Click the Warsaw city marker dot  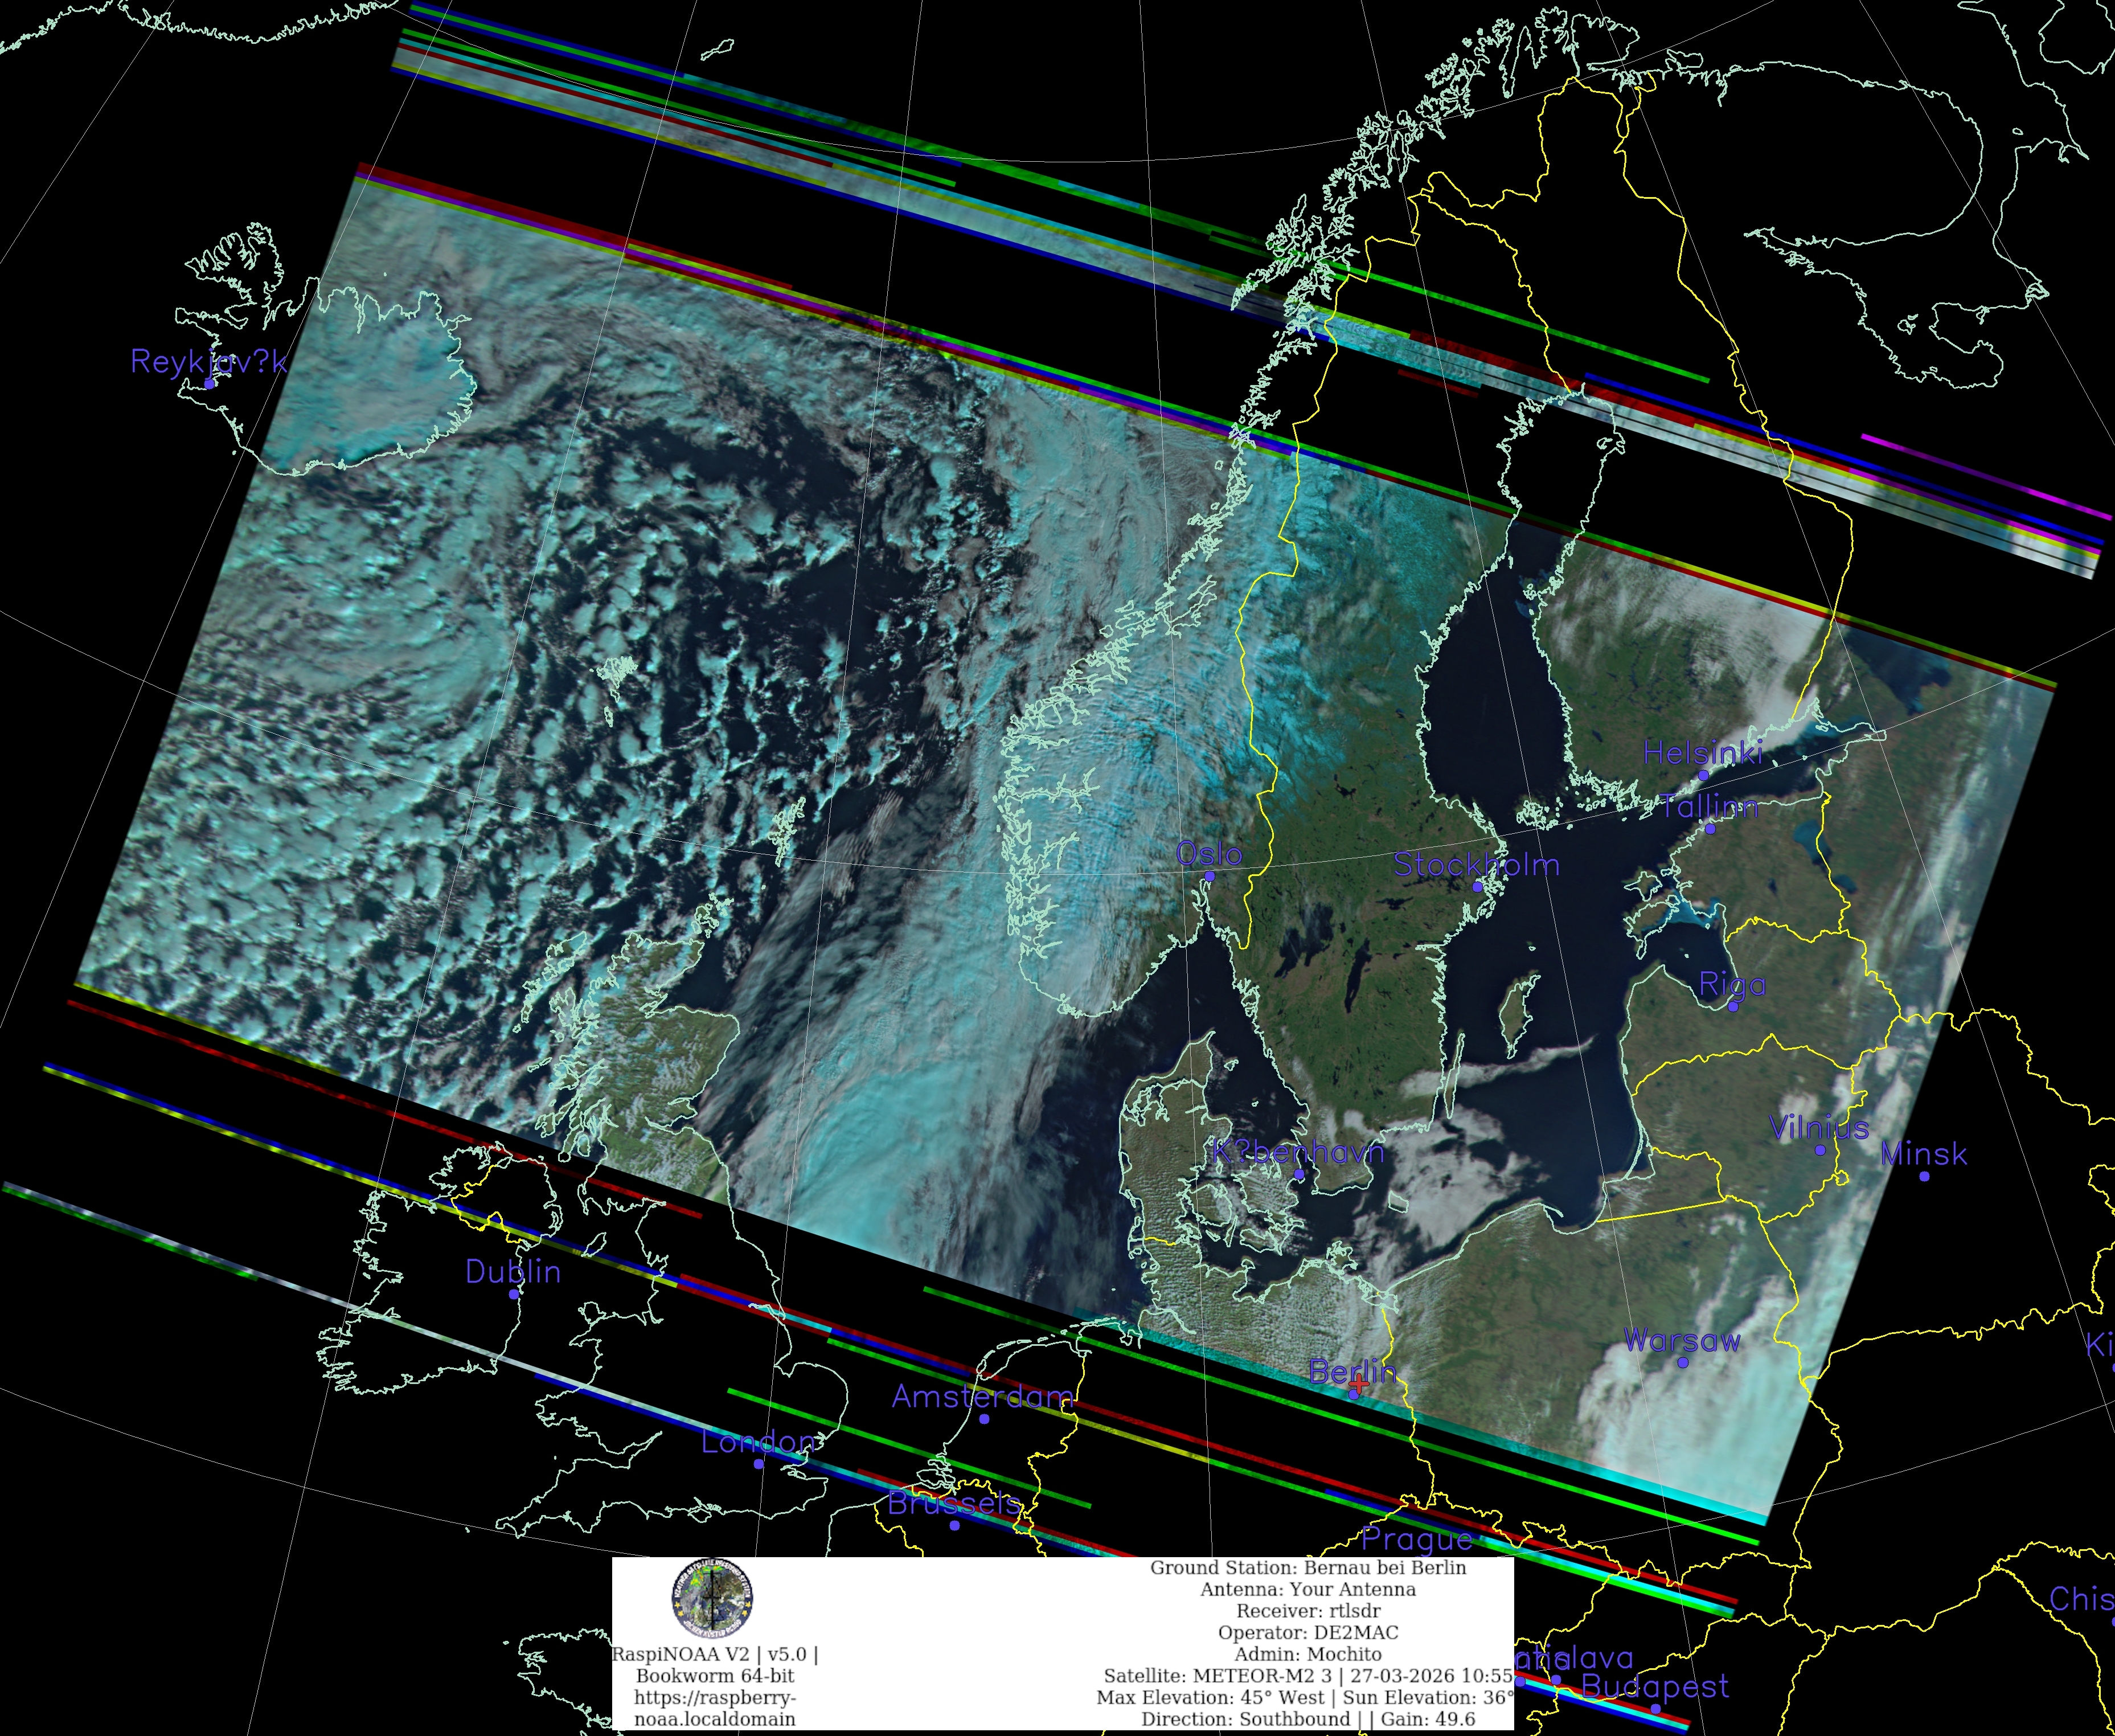[x=1683, y=1362]
